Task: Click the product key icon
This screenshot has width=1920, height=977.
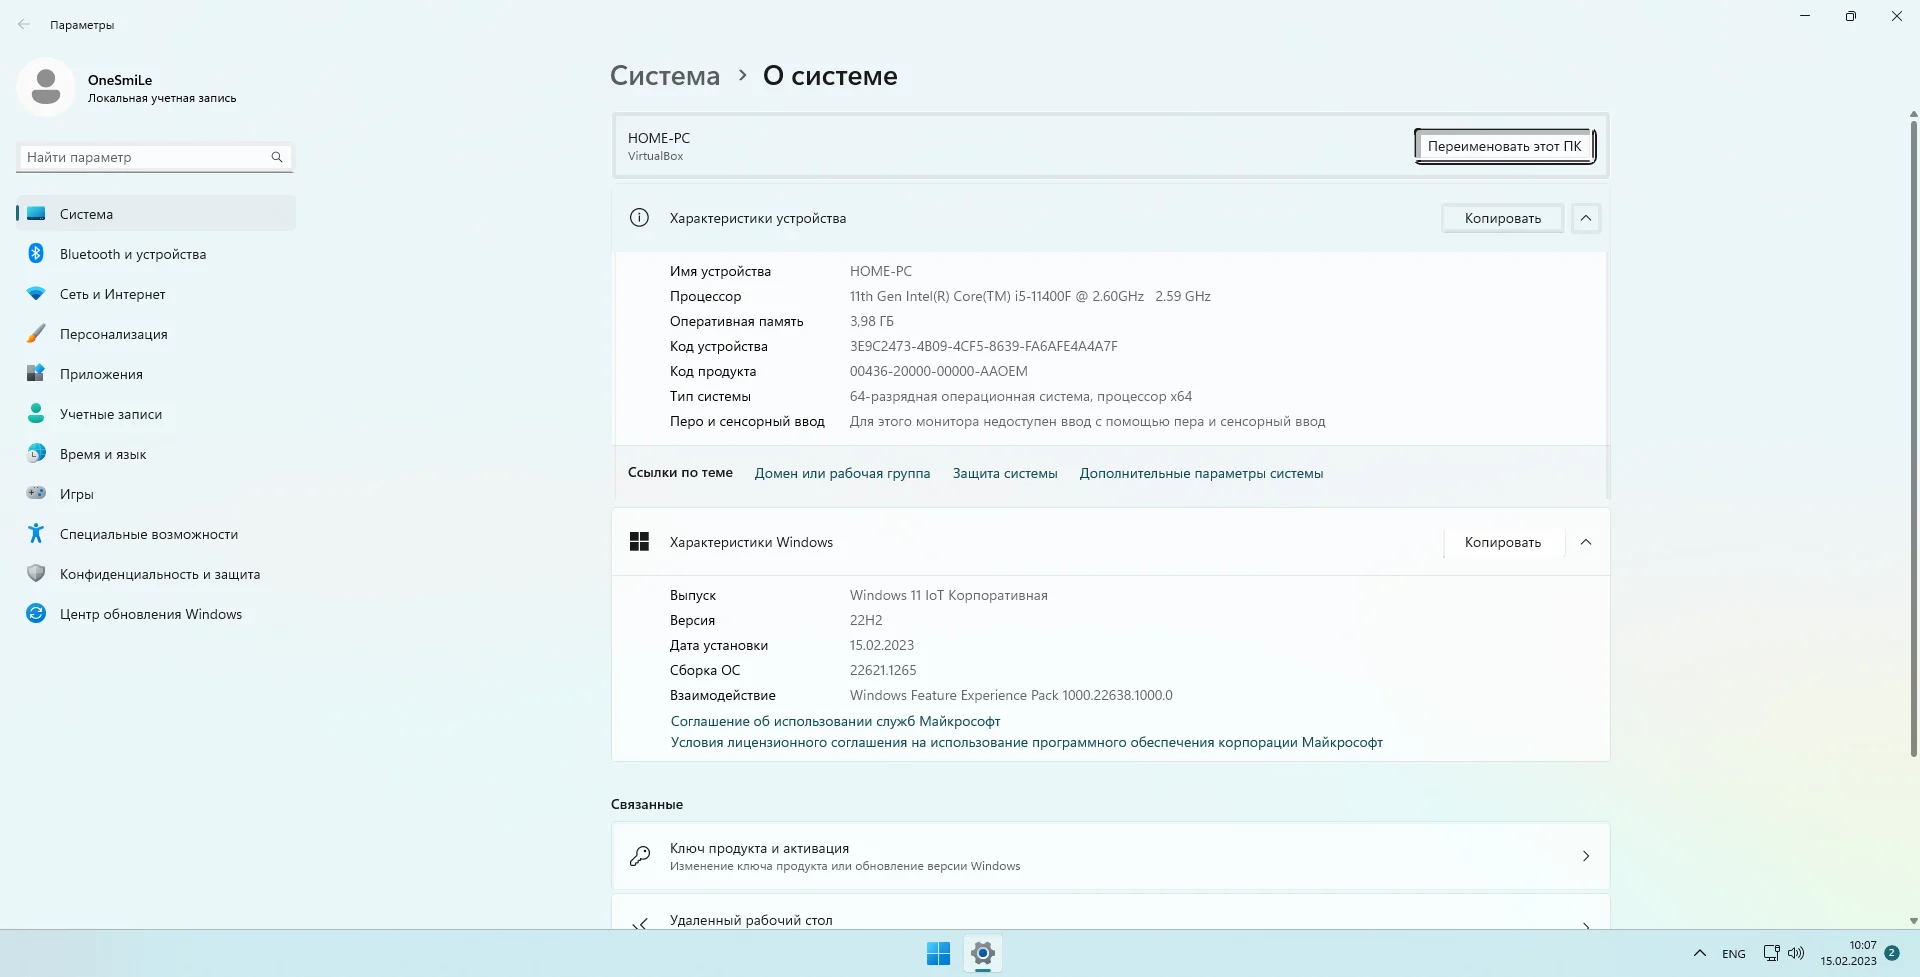Action: [x=640, y=856]
